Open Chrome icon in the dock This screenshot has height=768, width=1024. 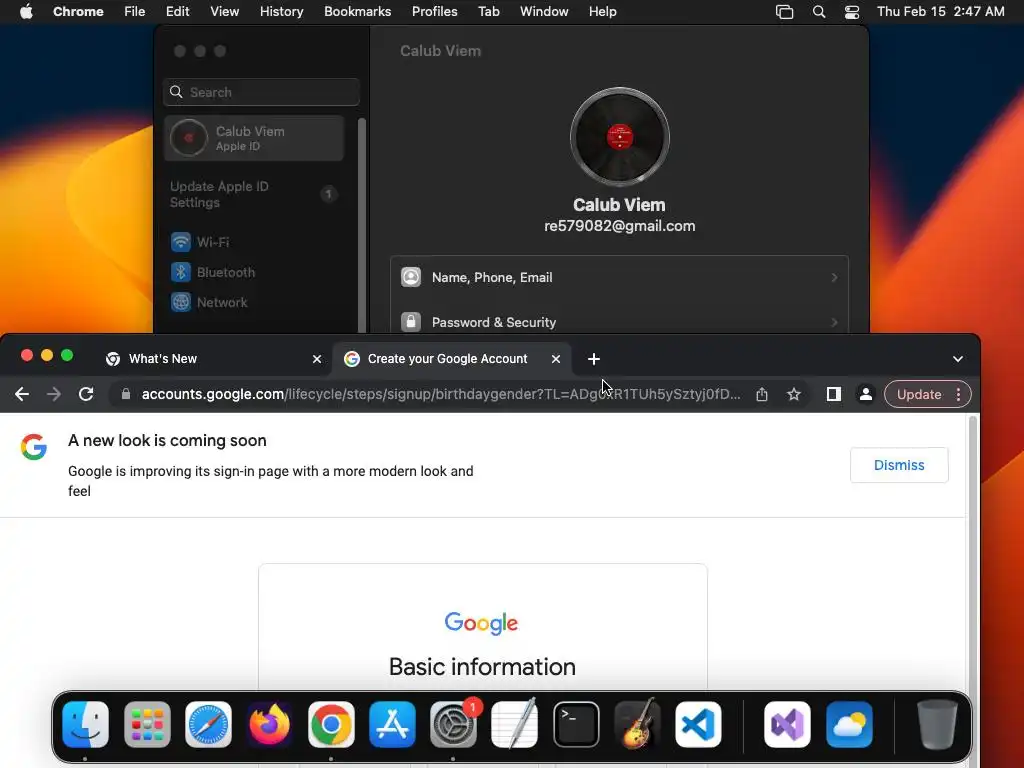click(331, 724)
